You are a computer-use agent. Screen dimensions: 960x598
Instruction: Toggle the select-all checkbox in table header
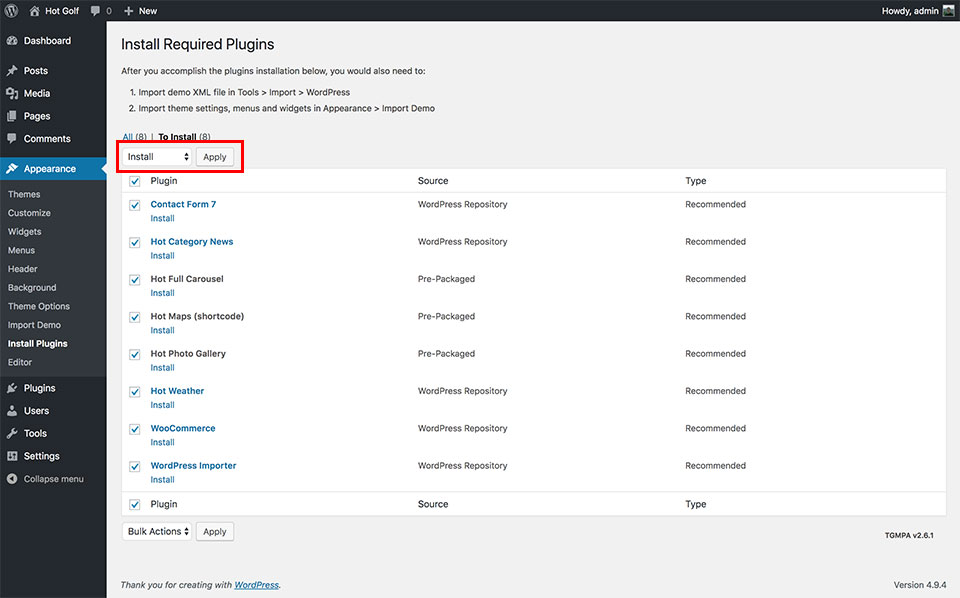tap(135, 181)
